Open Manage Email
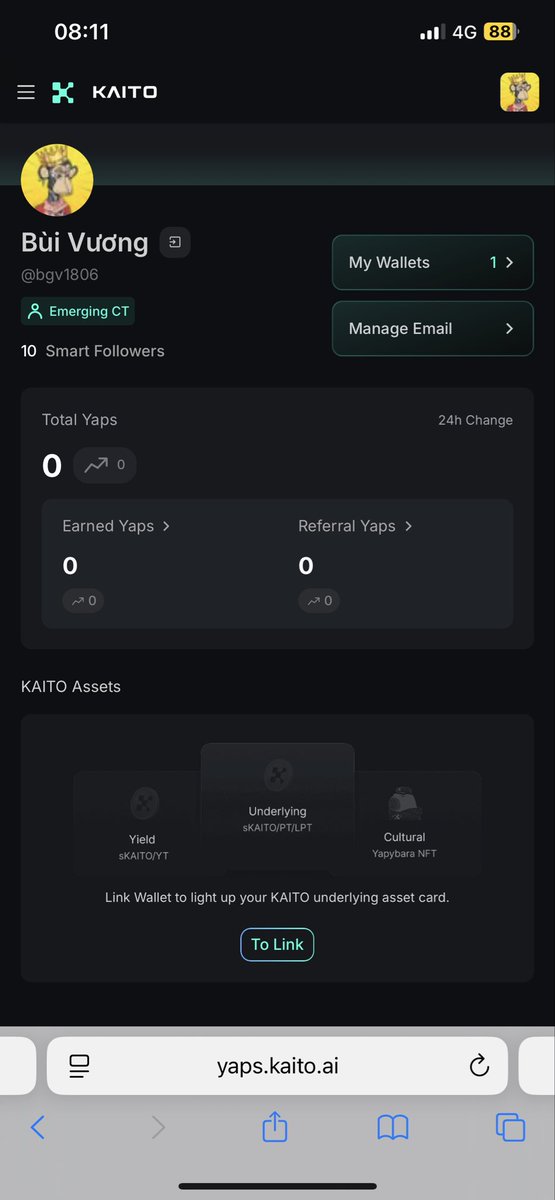This screenshot has width=555, height=1200. pos(433,328)
